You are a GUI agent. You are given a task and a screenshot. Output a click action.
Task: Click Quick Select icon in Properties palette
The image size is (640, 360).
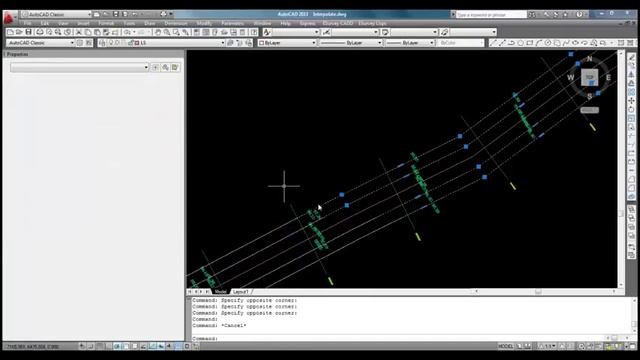pos(175,67)
